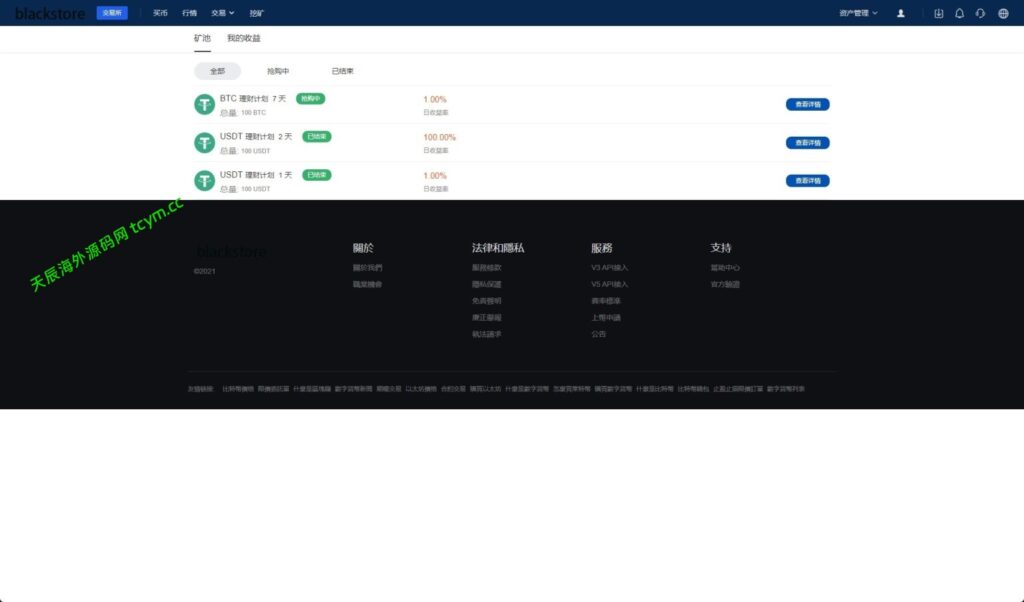Open notifications bell icon
The width and height of the screenshot is (1024, 602).
(960, 13)
